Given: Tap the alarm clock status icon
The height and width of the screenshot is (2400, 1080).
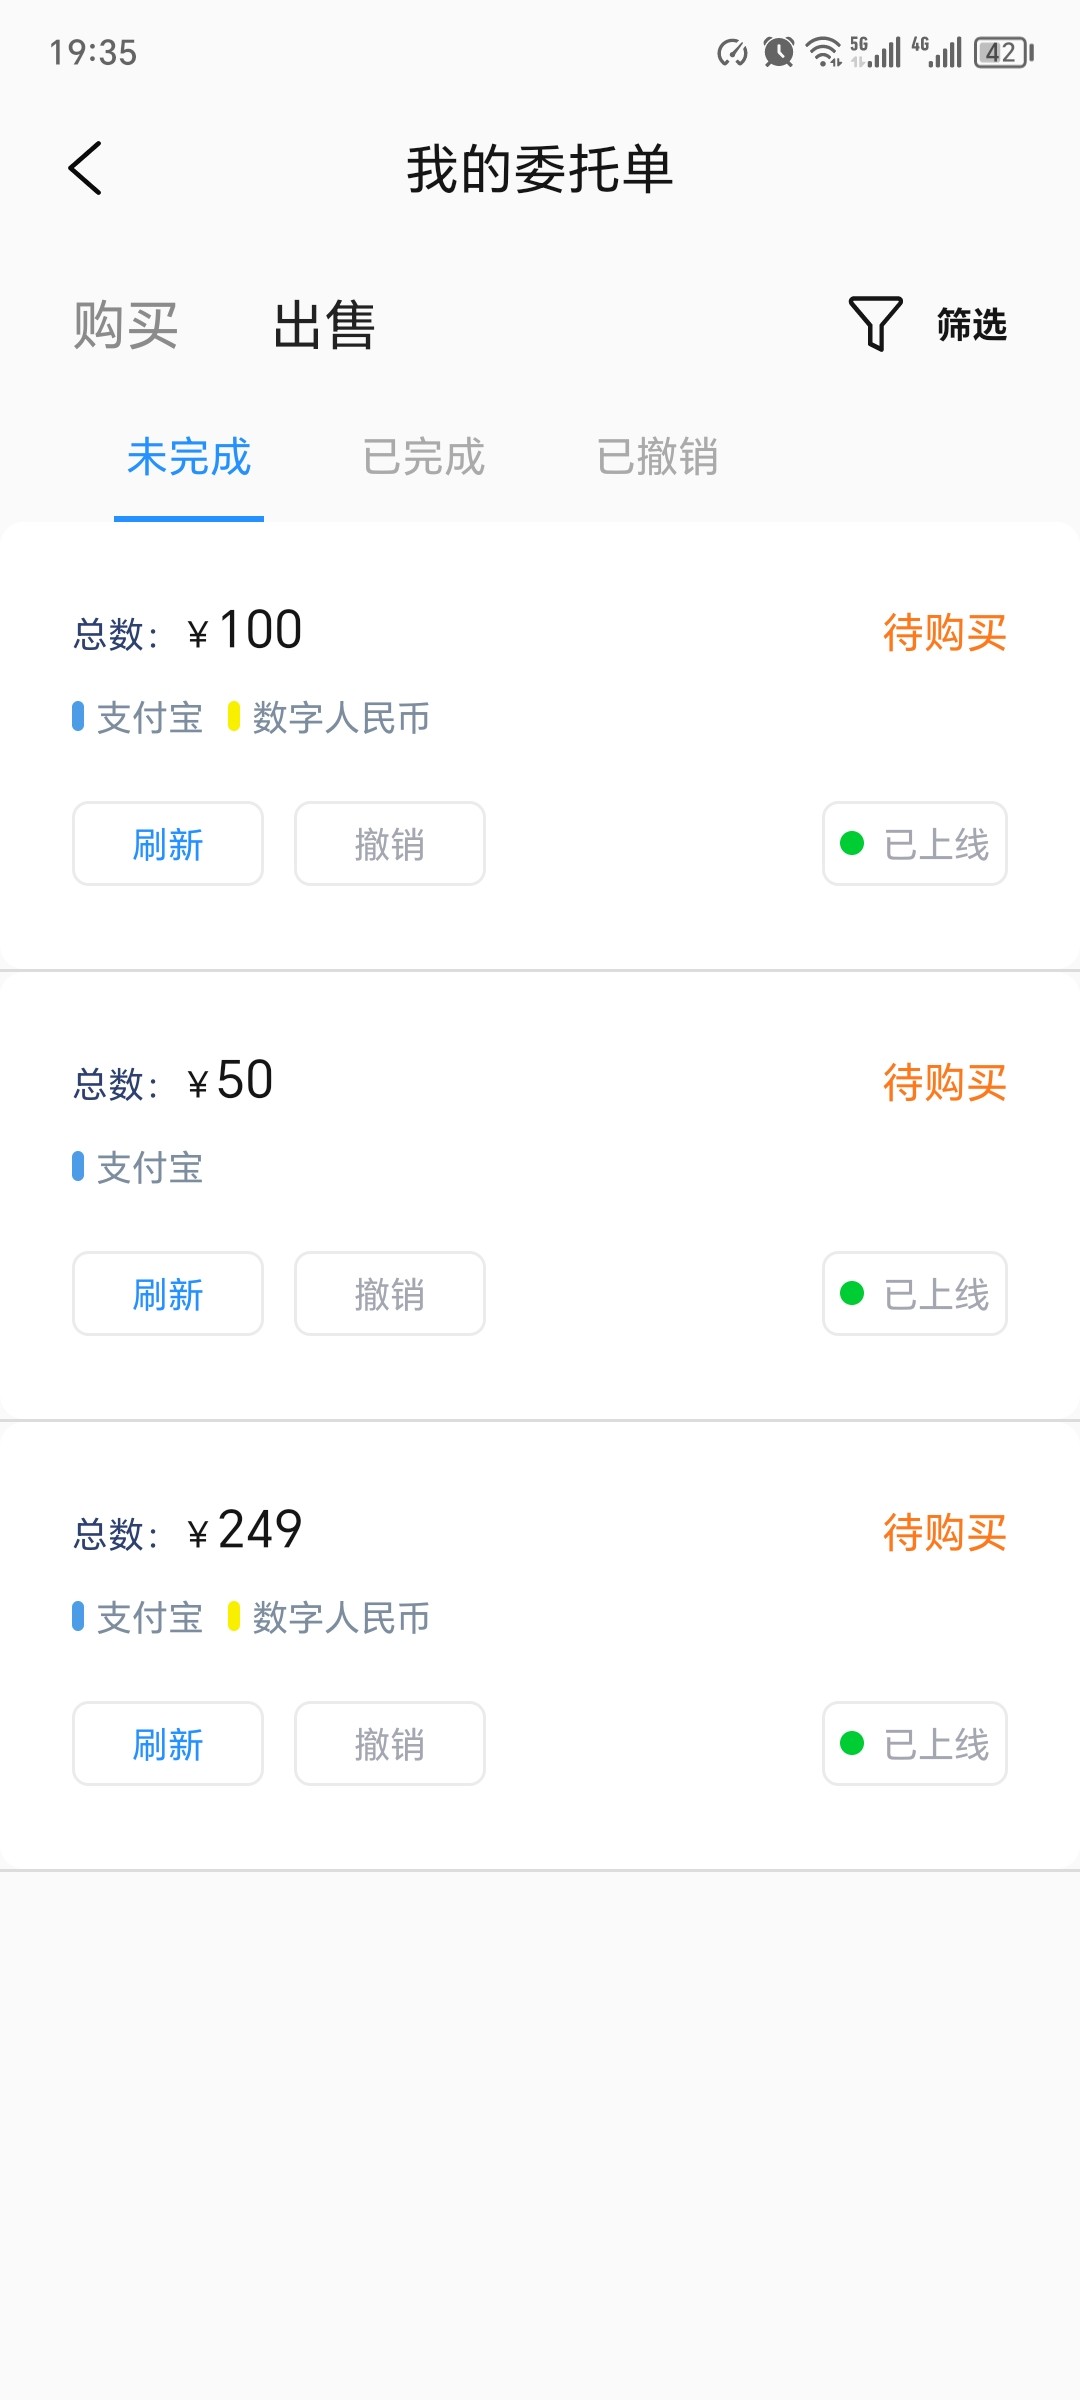Looking at the screenshot, I should [x=778, y=52].
